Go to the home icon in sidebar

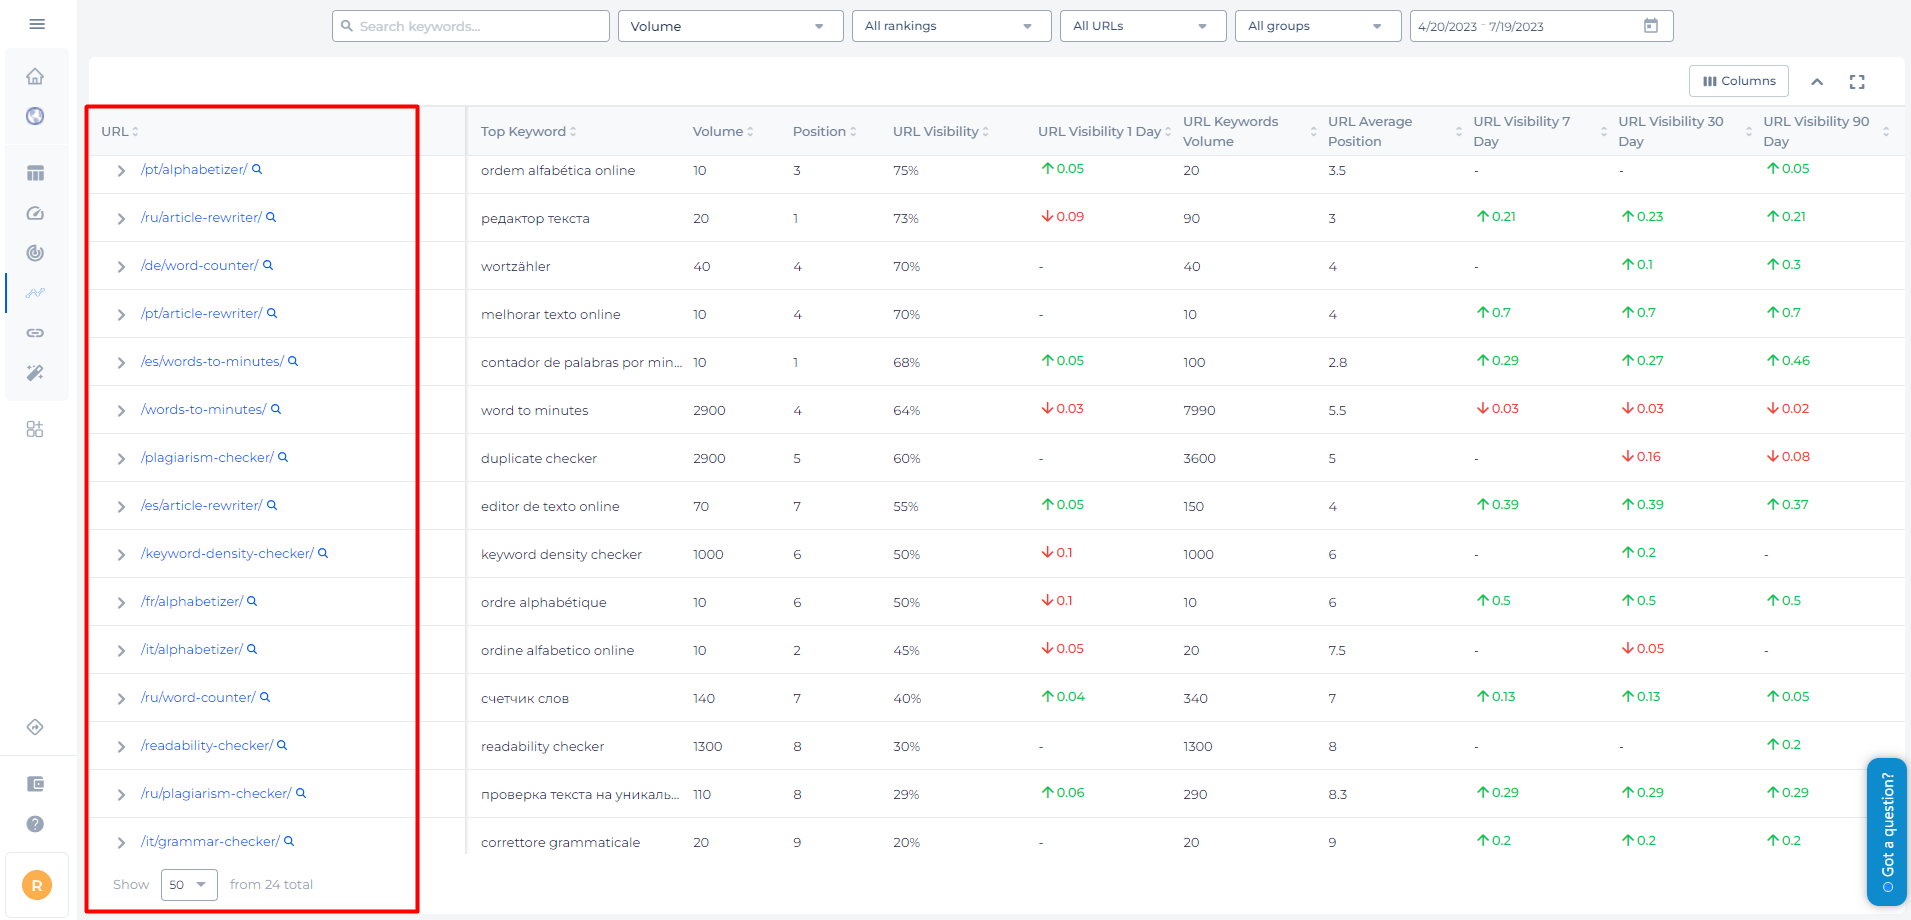(x=35, y=77)
